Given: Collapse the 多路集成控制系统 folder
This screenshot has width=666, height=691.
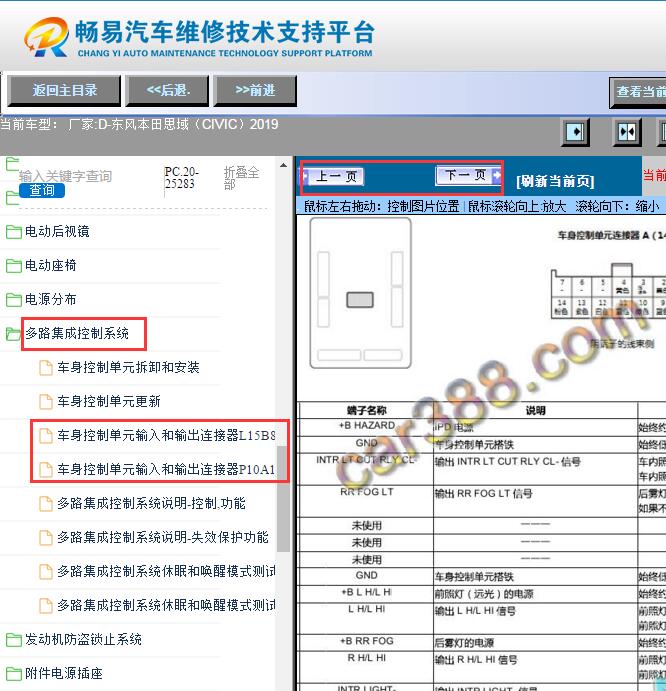Looking at the screenshot, I should point(77,333).
